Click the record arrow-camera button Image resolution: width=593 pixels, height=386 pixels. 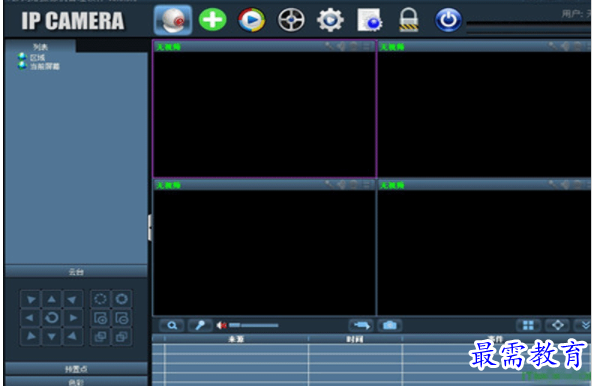pos(361,326)
